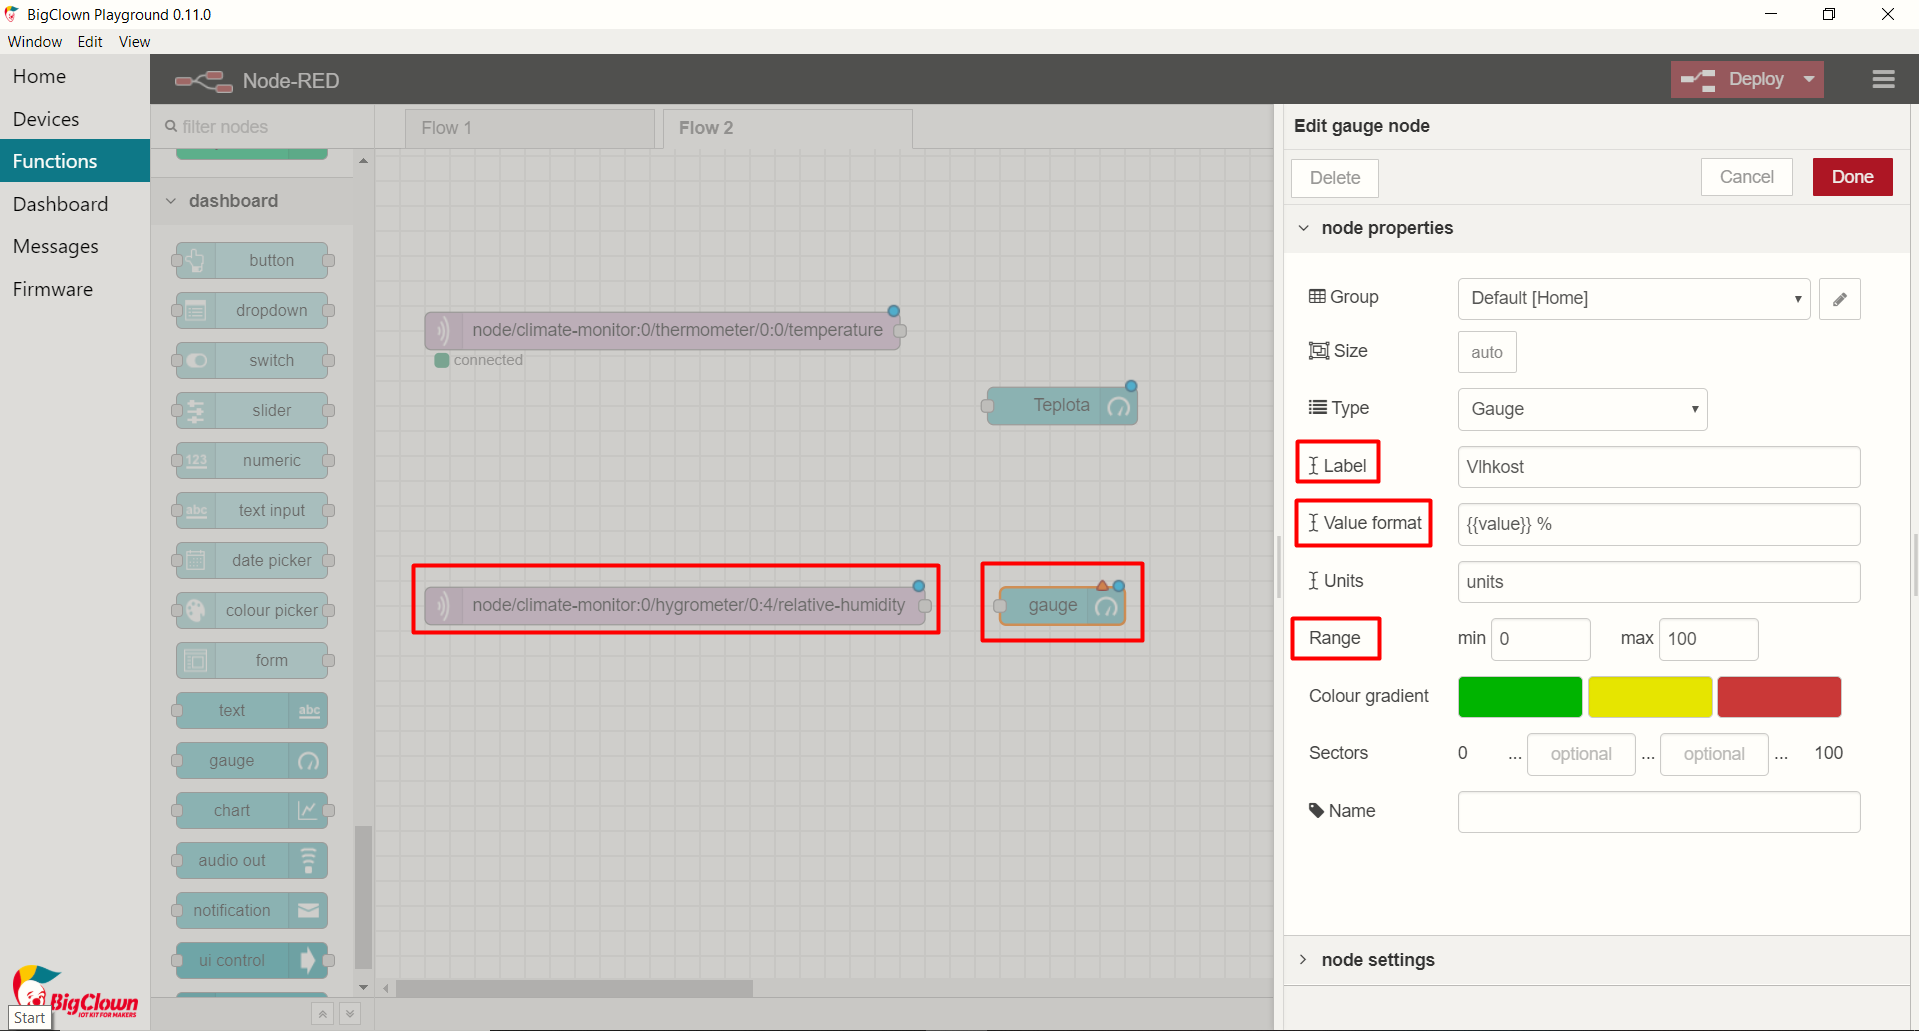Click the Range min input field
This screenshot has width=1919, height=1031.
pos(1540,639)
